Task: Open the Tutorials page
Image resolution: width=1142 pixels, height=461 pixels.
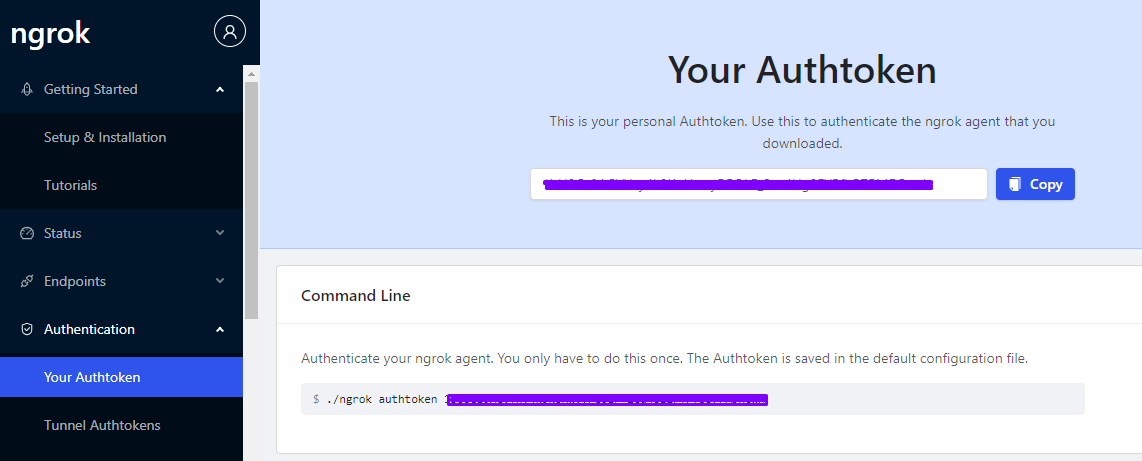Action: pos(70,185)
